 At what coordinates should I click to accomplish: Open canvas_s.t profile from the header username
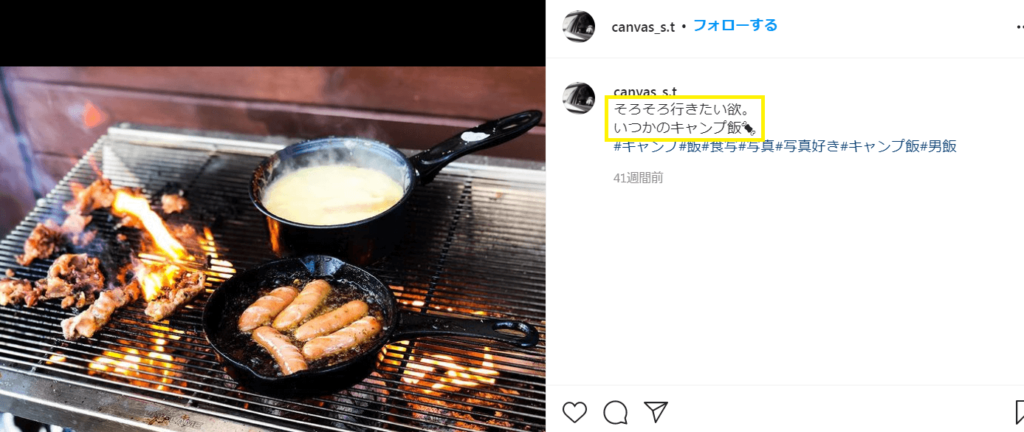643,27
